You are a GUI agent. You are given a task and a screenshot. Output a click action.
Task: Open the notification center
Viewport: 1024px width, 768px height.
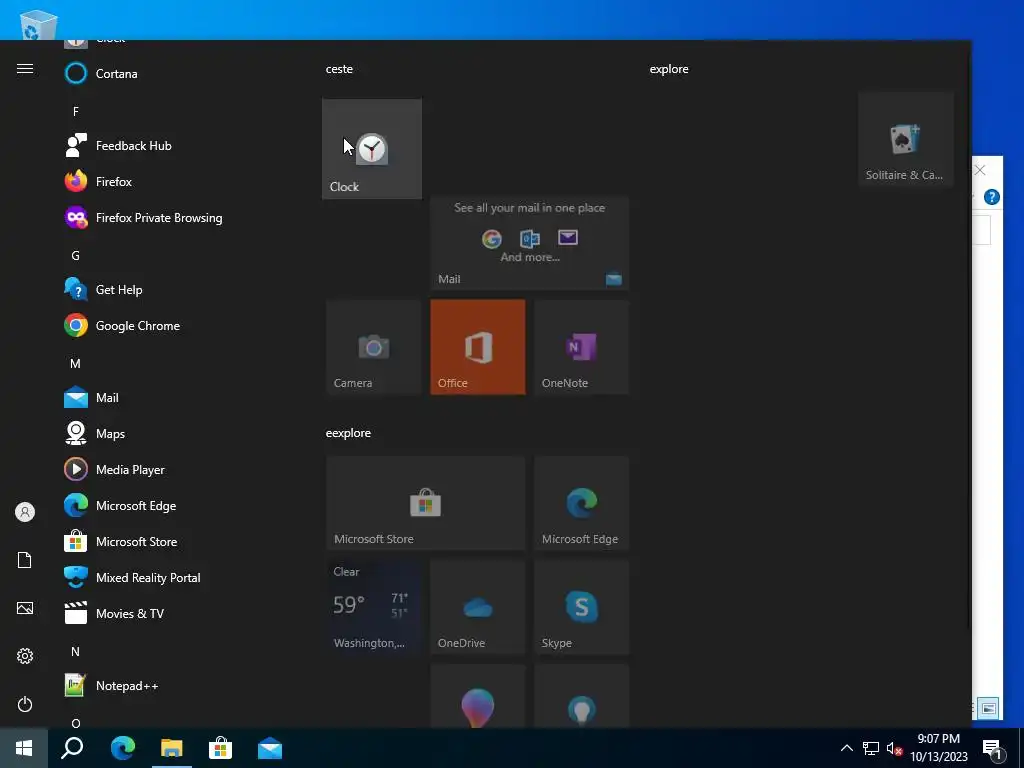[x=993, y=748]
